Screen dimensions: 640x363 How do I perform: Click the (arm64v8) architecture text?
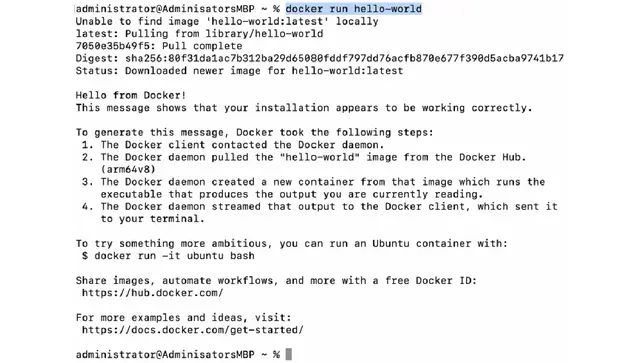pos(128,169)
